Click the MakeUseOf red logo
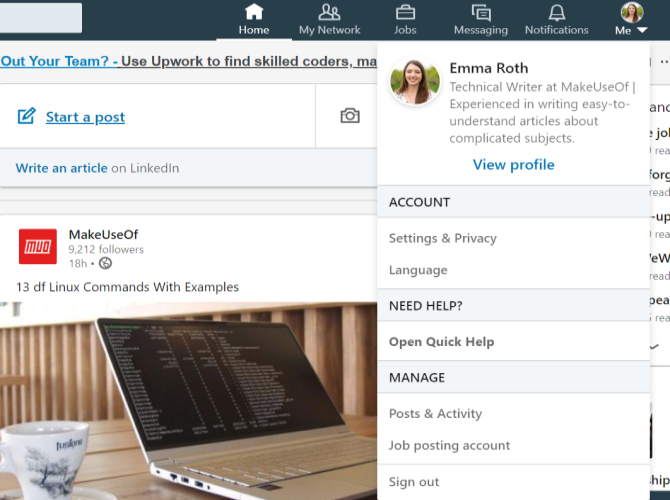This screenshot has width=670, height=500. click(x=38, y=246)
